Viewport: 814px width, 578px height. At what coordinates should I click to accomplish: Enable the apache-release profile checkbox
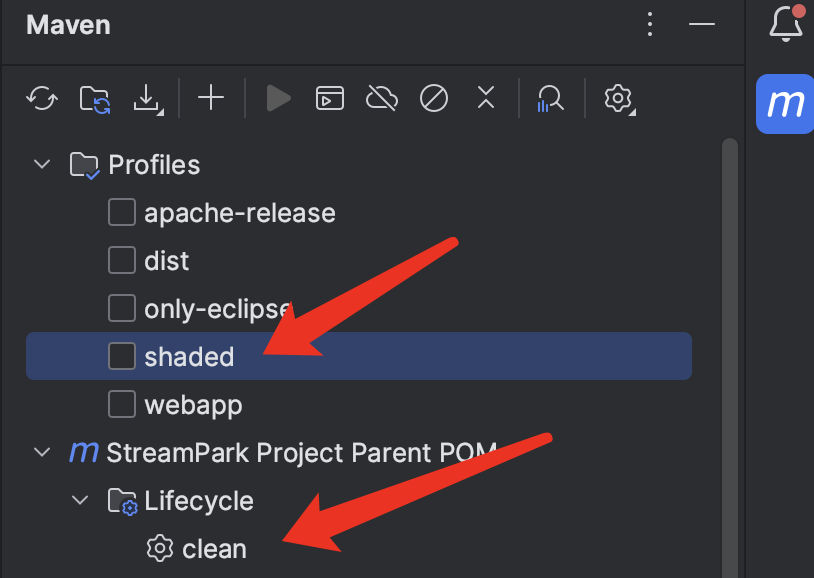(122, 213)
